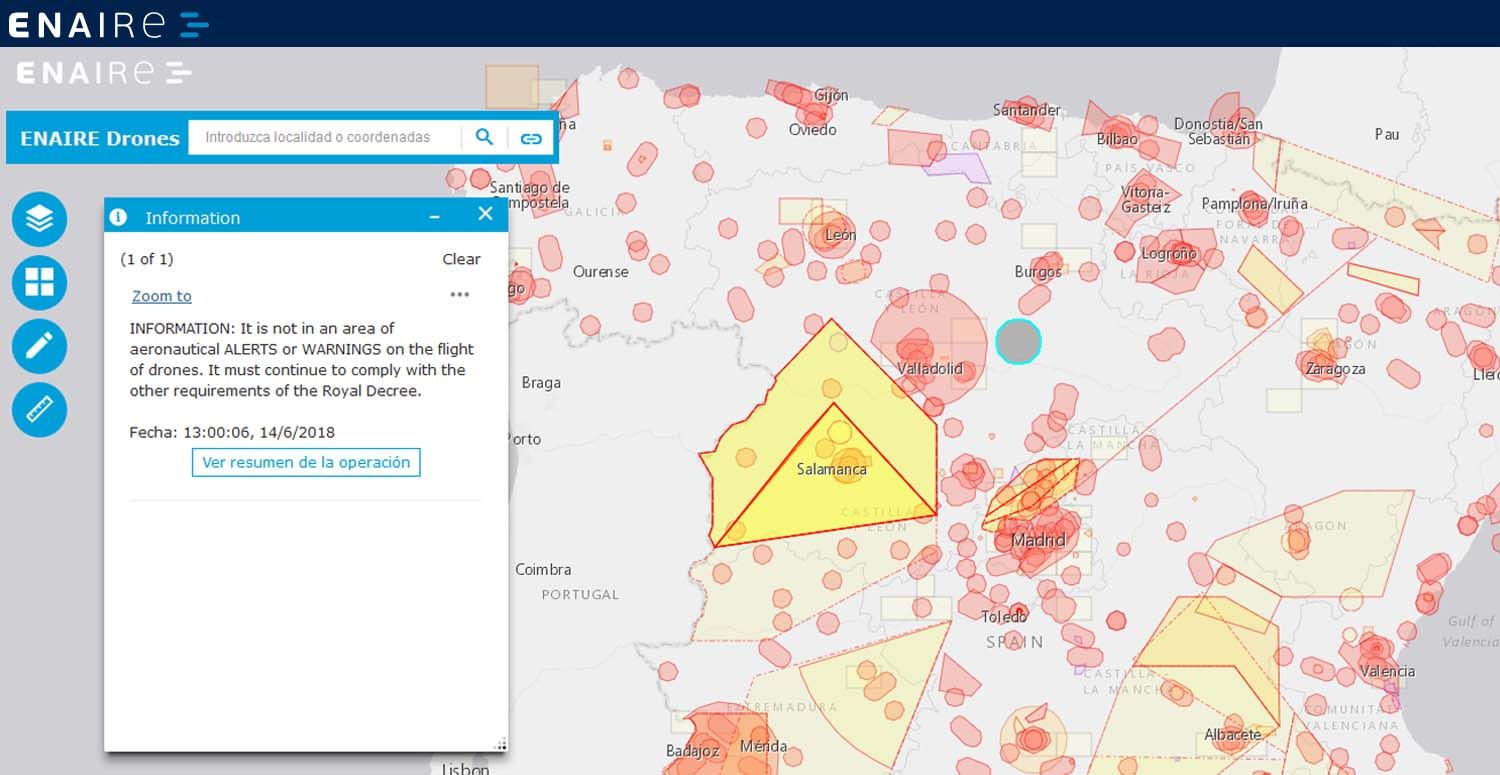Viewport: 1500px width, 775px height.
Task: Click the Gijón label on map
Action: [831, 95]
